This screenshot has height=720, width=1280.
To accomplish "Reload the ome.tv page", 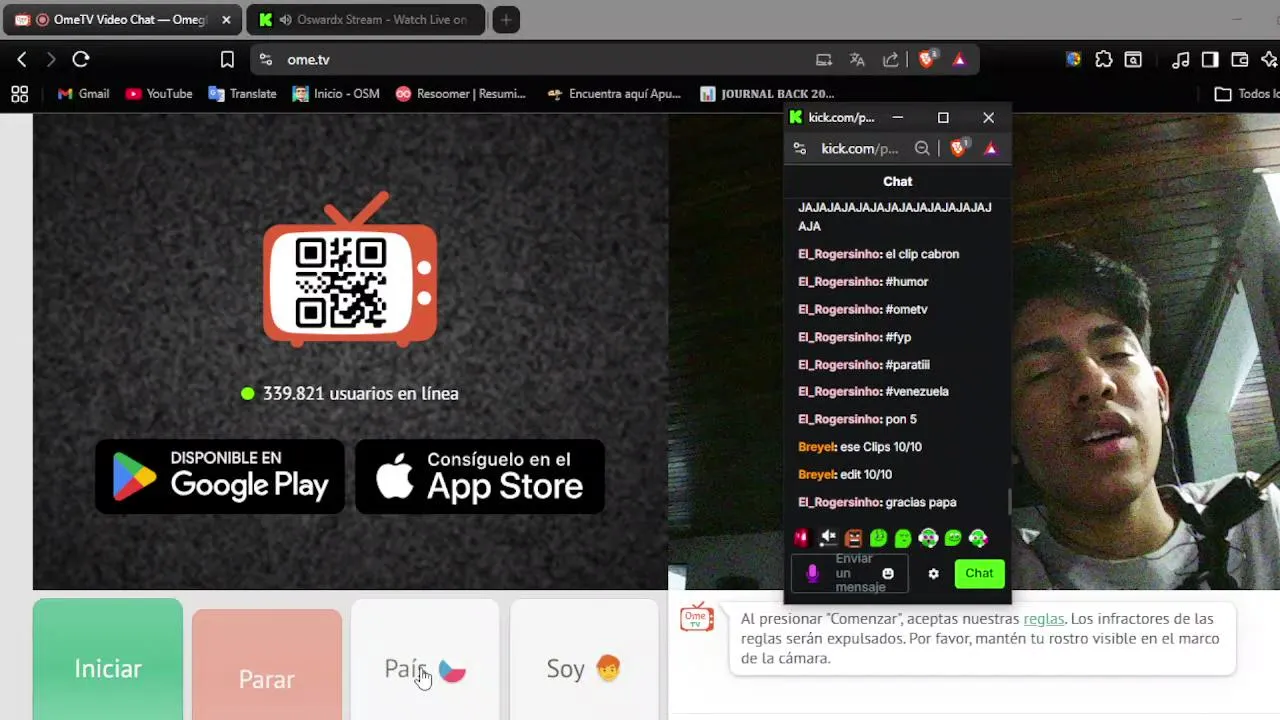I will [81, 60].
